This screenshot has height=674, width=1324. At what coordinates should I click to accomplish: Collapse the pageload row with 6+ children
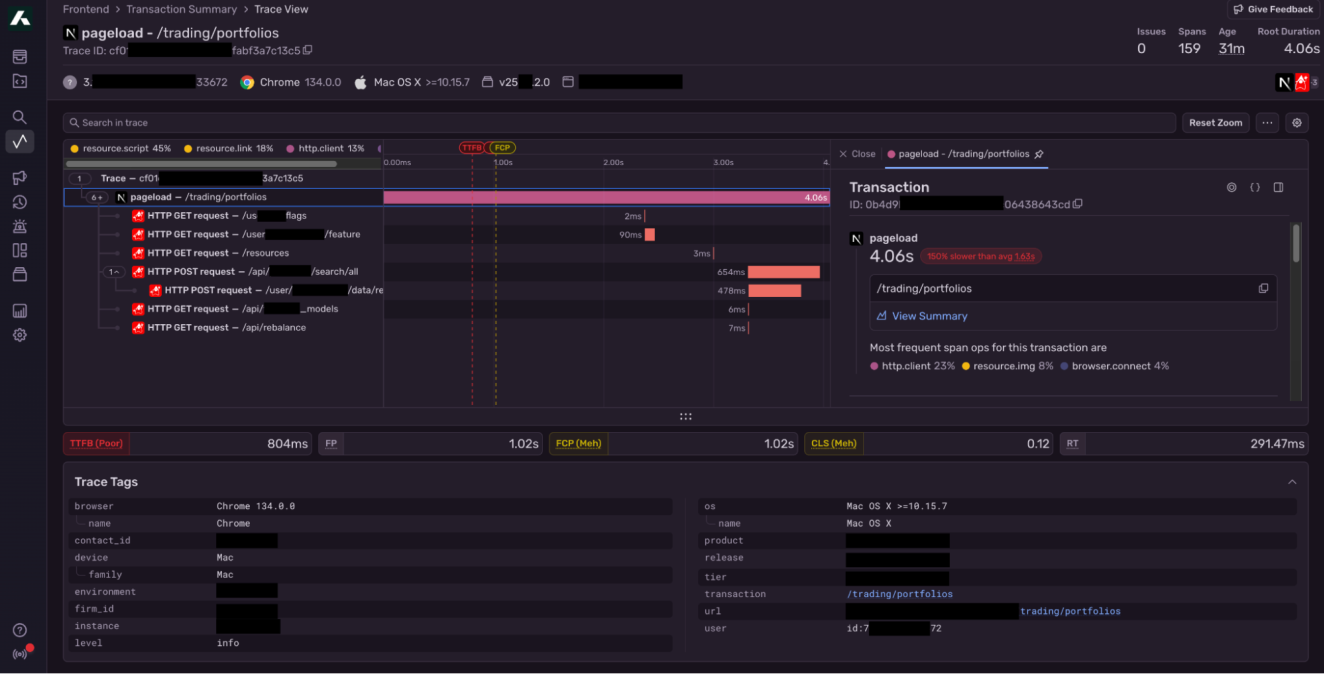point(96,198)
